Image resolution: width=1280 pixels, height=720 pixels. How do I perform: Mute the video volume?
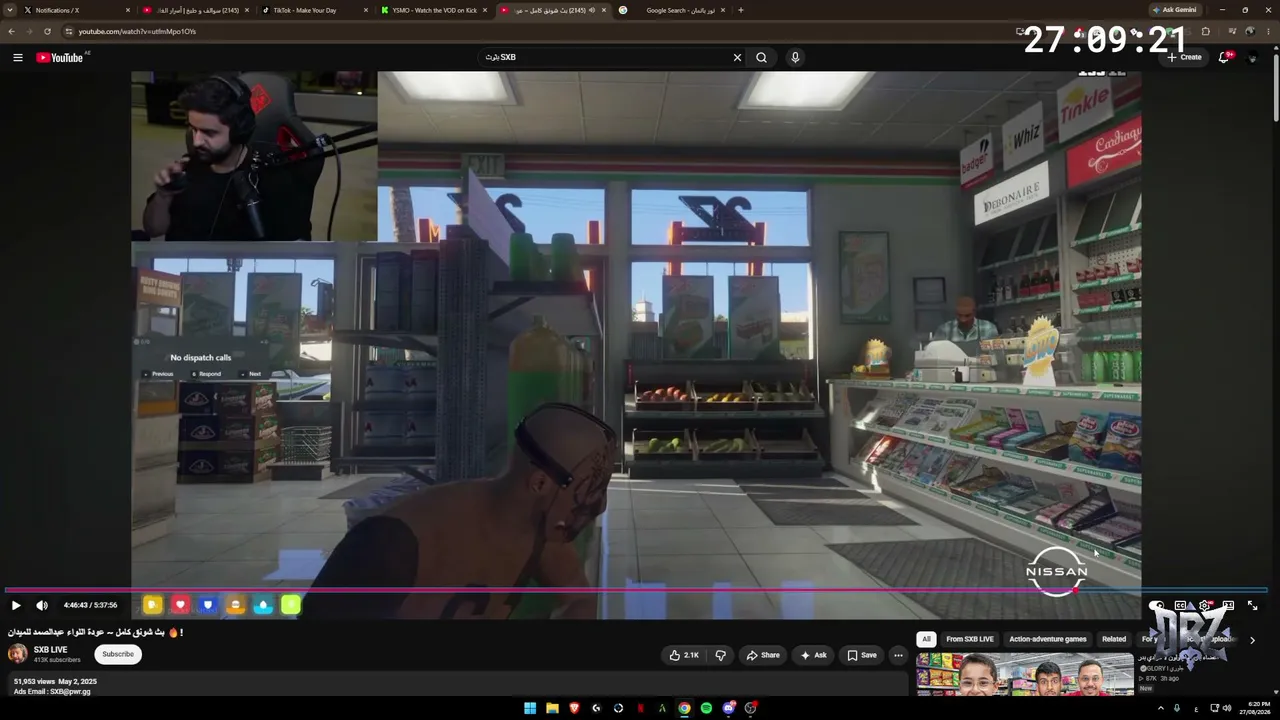[42, 605]
